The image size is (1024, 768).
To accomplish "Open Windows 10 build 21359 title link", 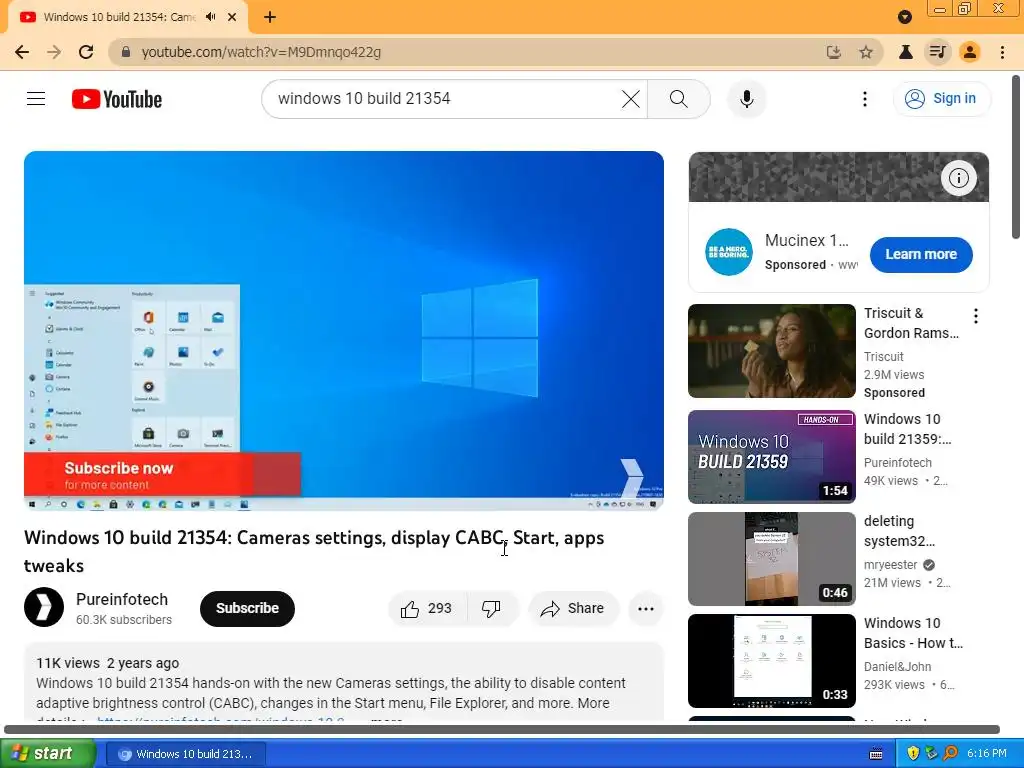I will 908,429.
